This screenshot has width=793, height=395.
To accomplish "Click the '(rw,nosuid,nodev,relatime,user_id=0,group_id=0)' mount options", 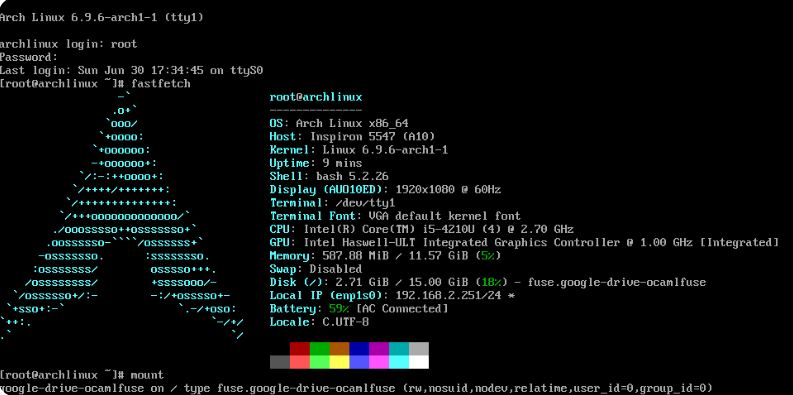I will click(x=557, y=388).
